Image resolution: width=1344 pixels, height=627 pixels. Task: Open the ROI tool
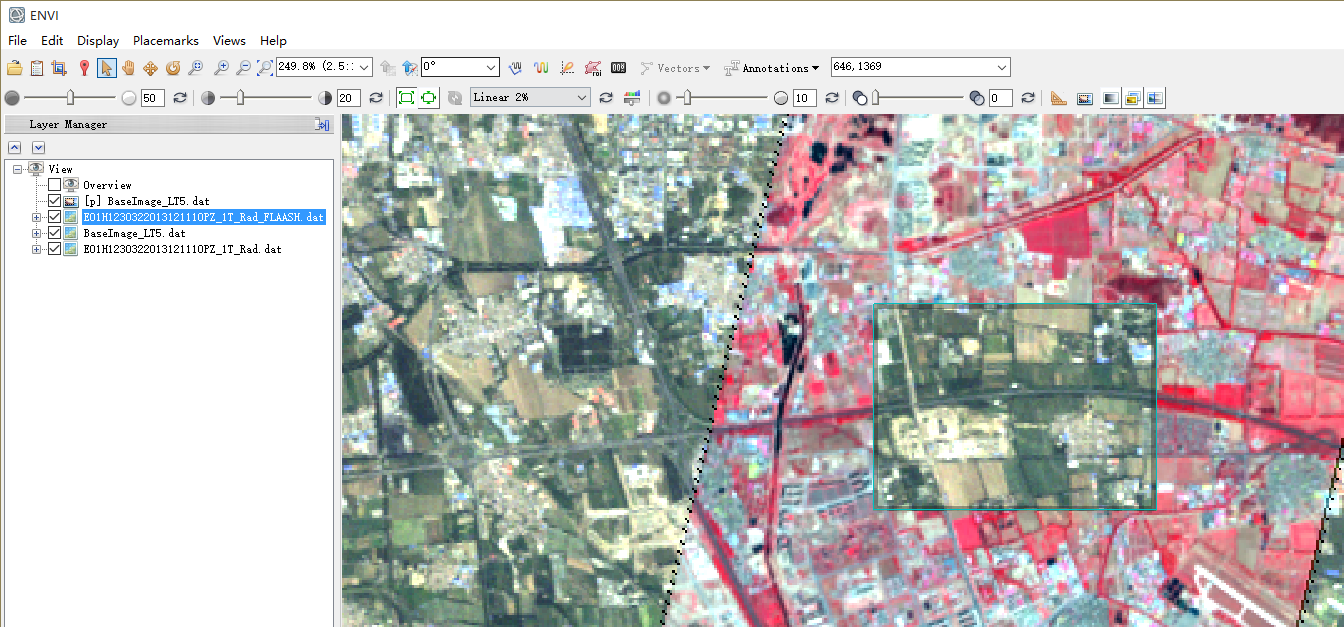pyautogui.click(x=592, y=68)
